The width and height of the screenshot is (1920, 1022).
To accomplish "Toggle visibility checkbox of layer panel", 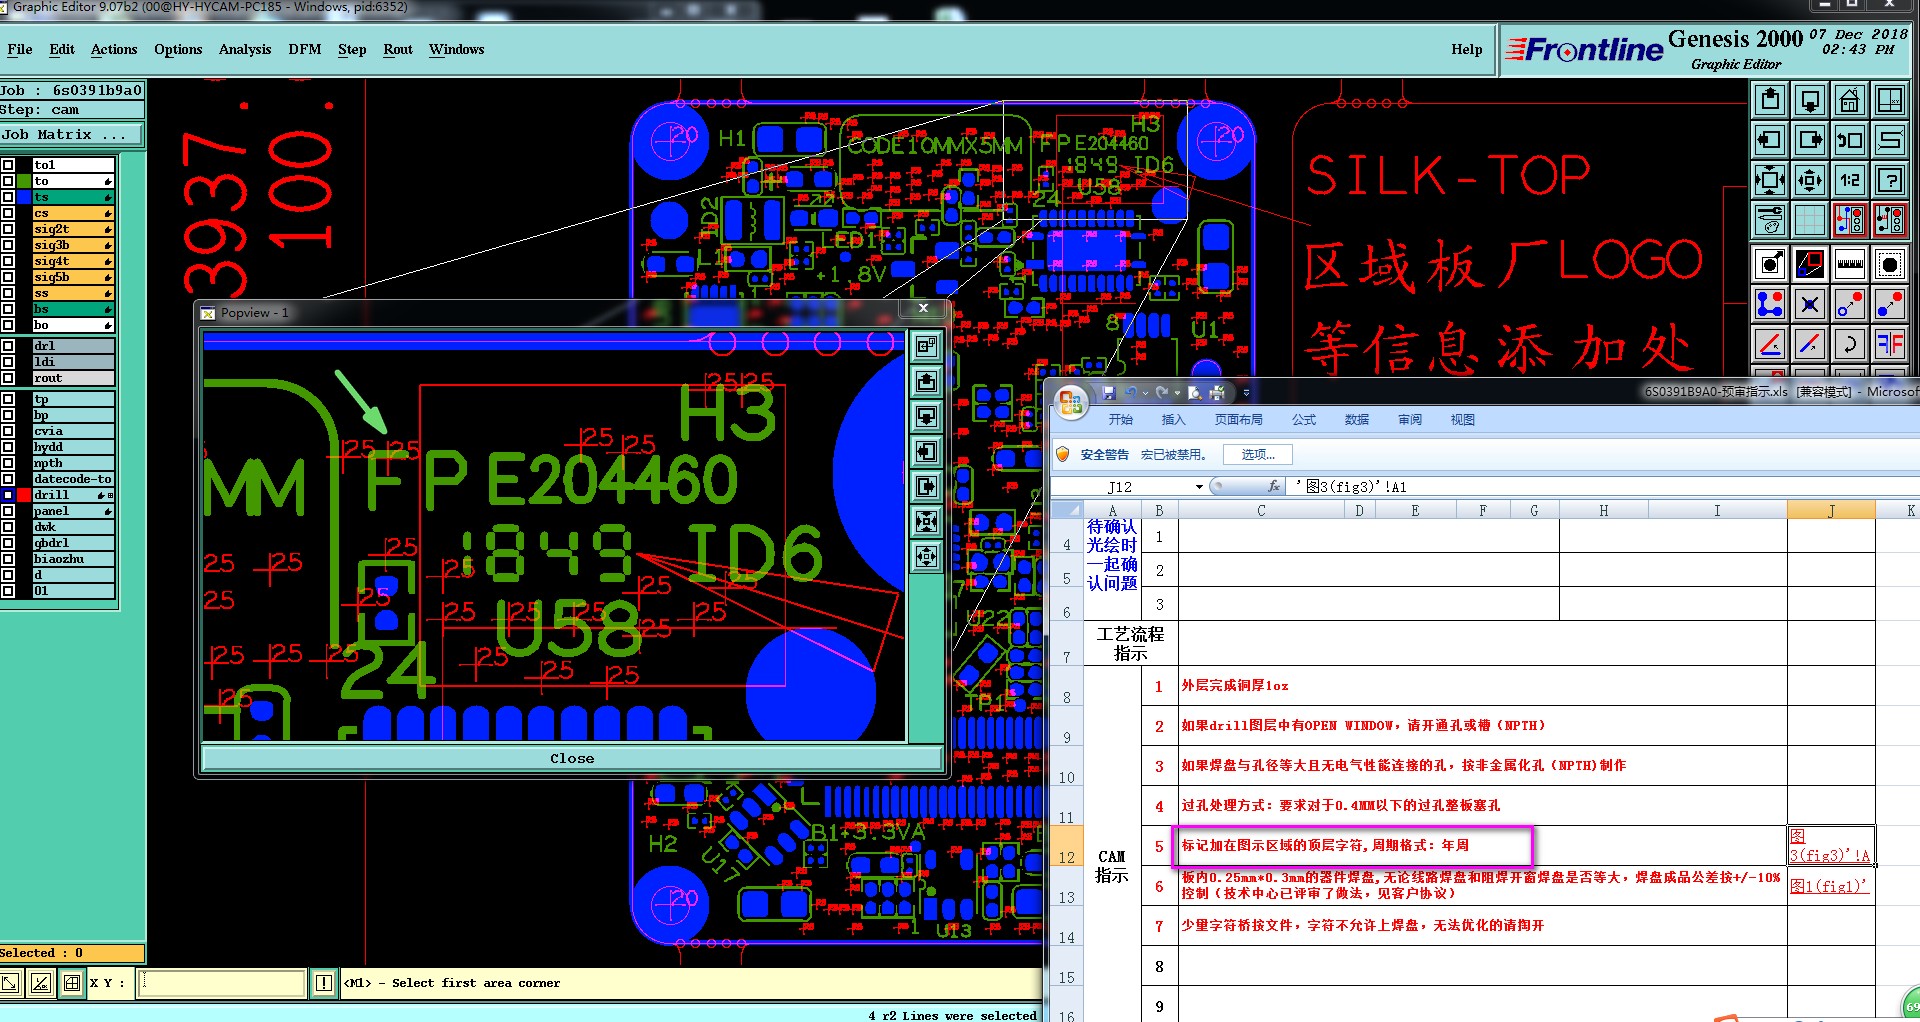I will click(7, 511).
